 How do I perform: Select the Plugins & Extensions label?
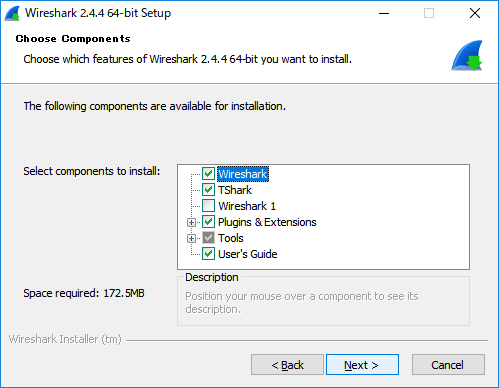tap(267, 222)
